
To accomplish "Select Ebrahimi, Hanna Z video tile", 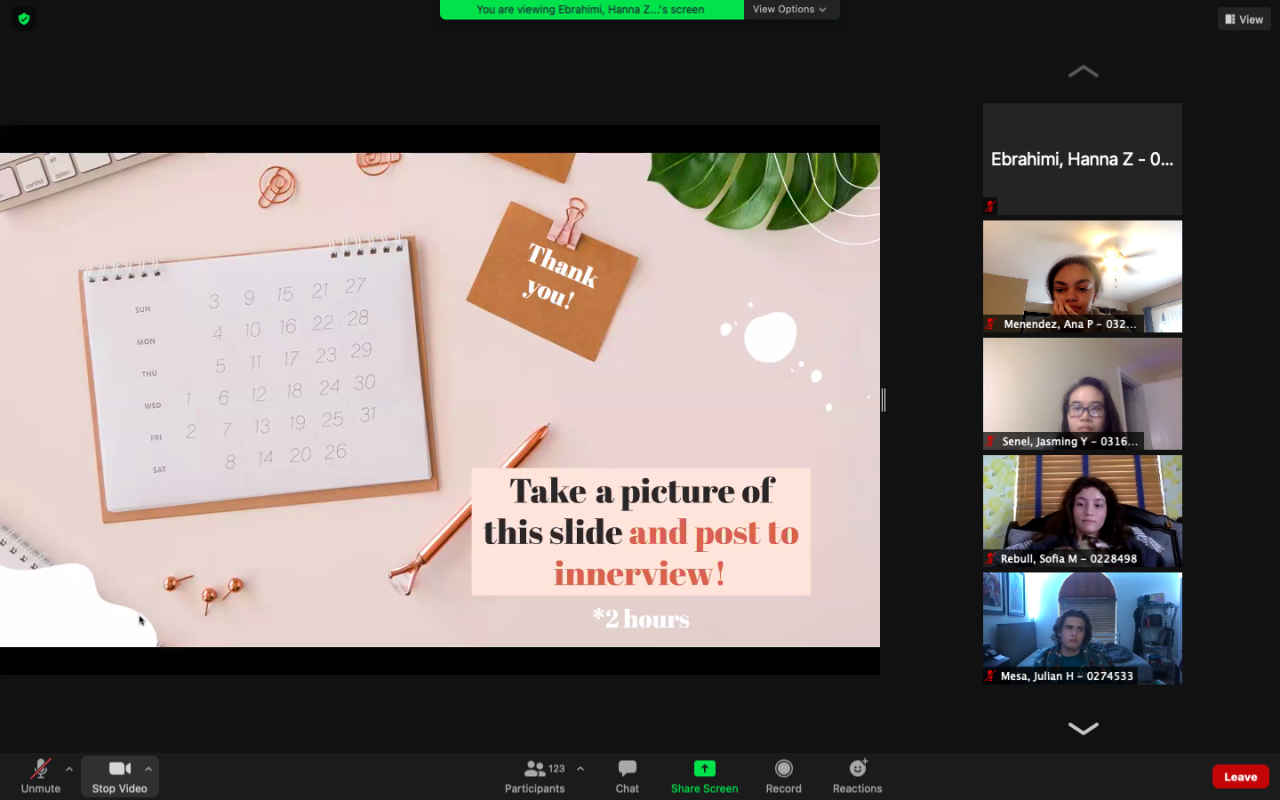I will (1082, 159).
